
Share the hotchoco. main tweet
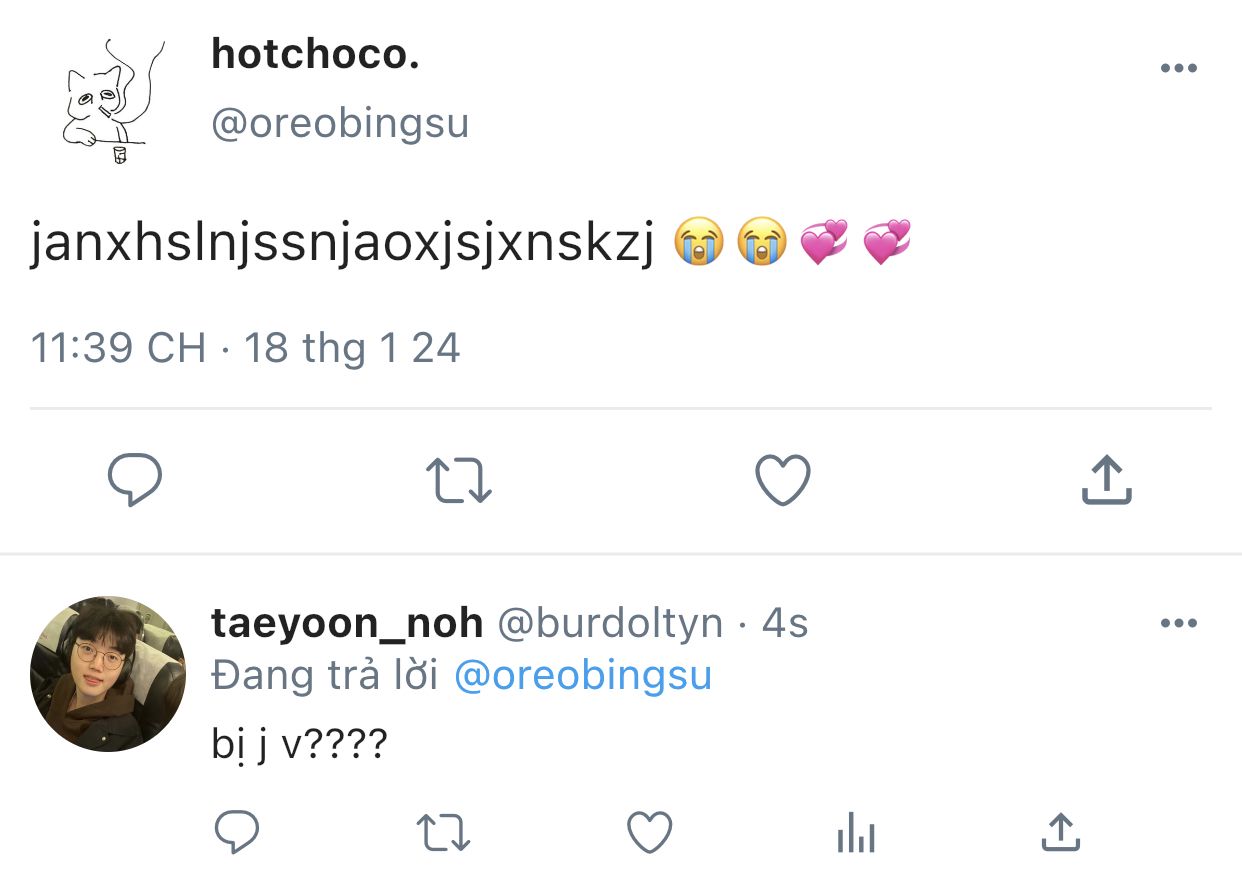pyautogui.click(x=1107, y=481)
